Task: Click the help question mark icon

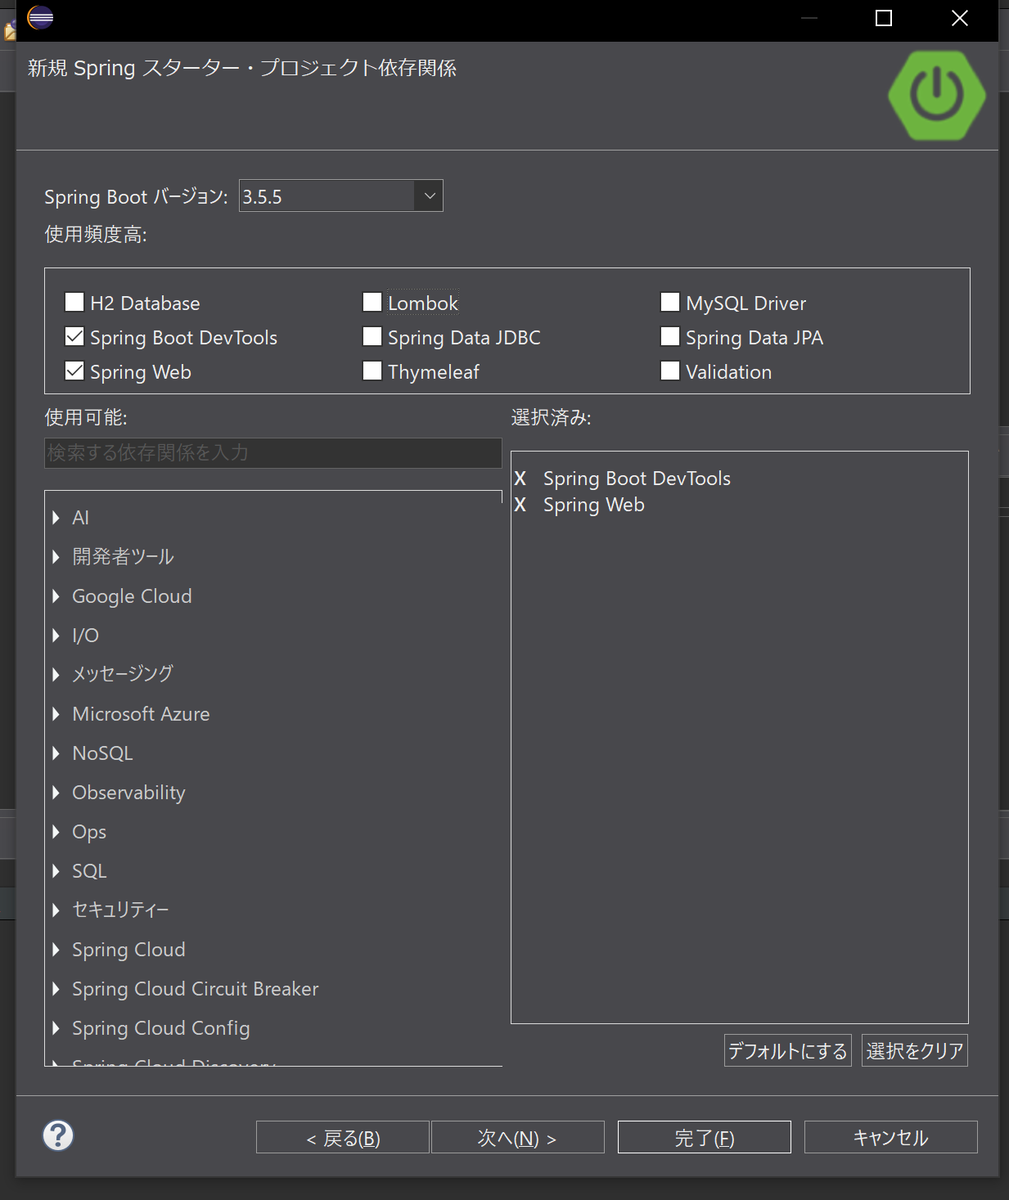Action: coord(58,1135)
